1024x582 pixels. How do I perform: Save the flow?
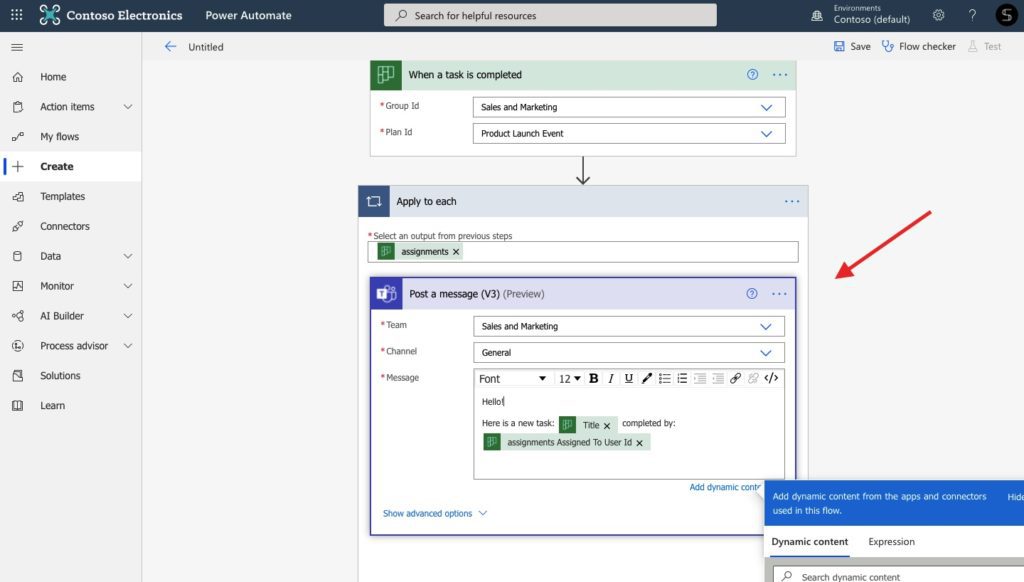[x=852, y=46]
